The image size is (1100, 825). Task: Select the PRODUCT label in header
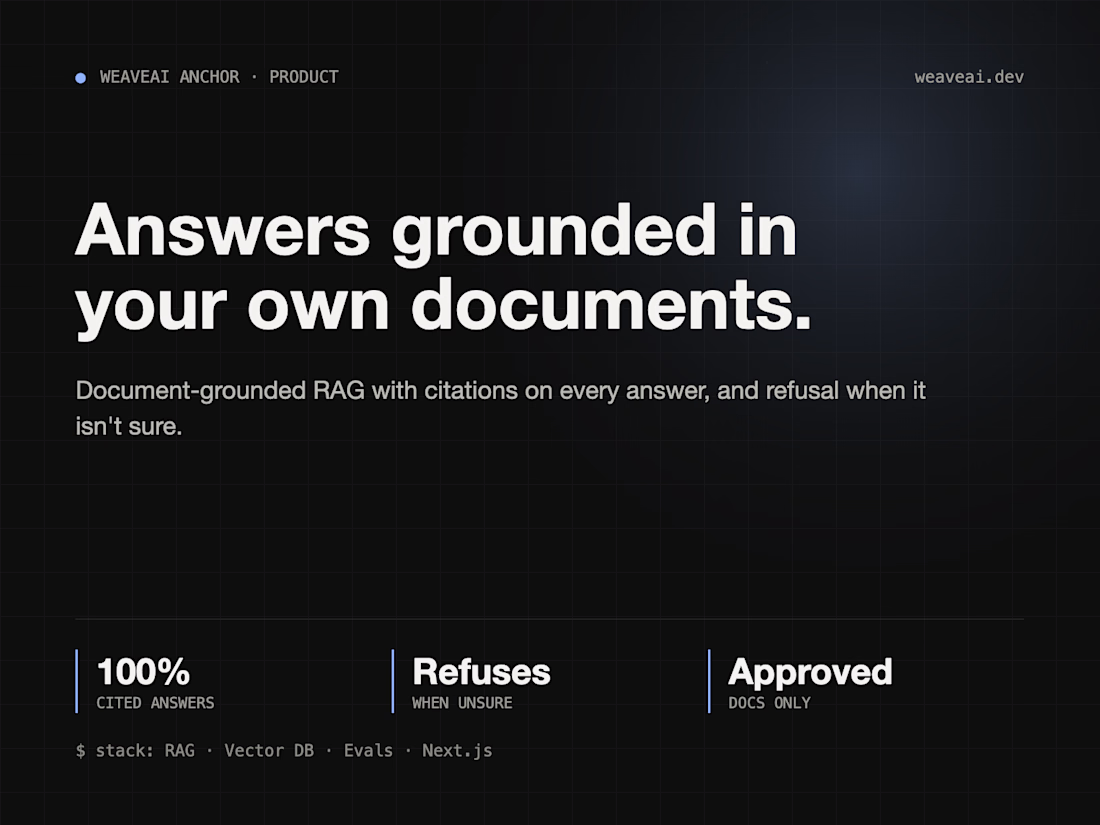[x=304, y=77]
